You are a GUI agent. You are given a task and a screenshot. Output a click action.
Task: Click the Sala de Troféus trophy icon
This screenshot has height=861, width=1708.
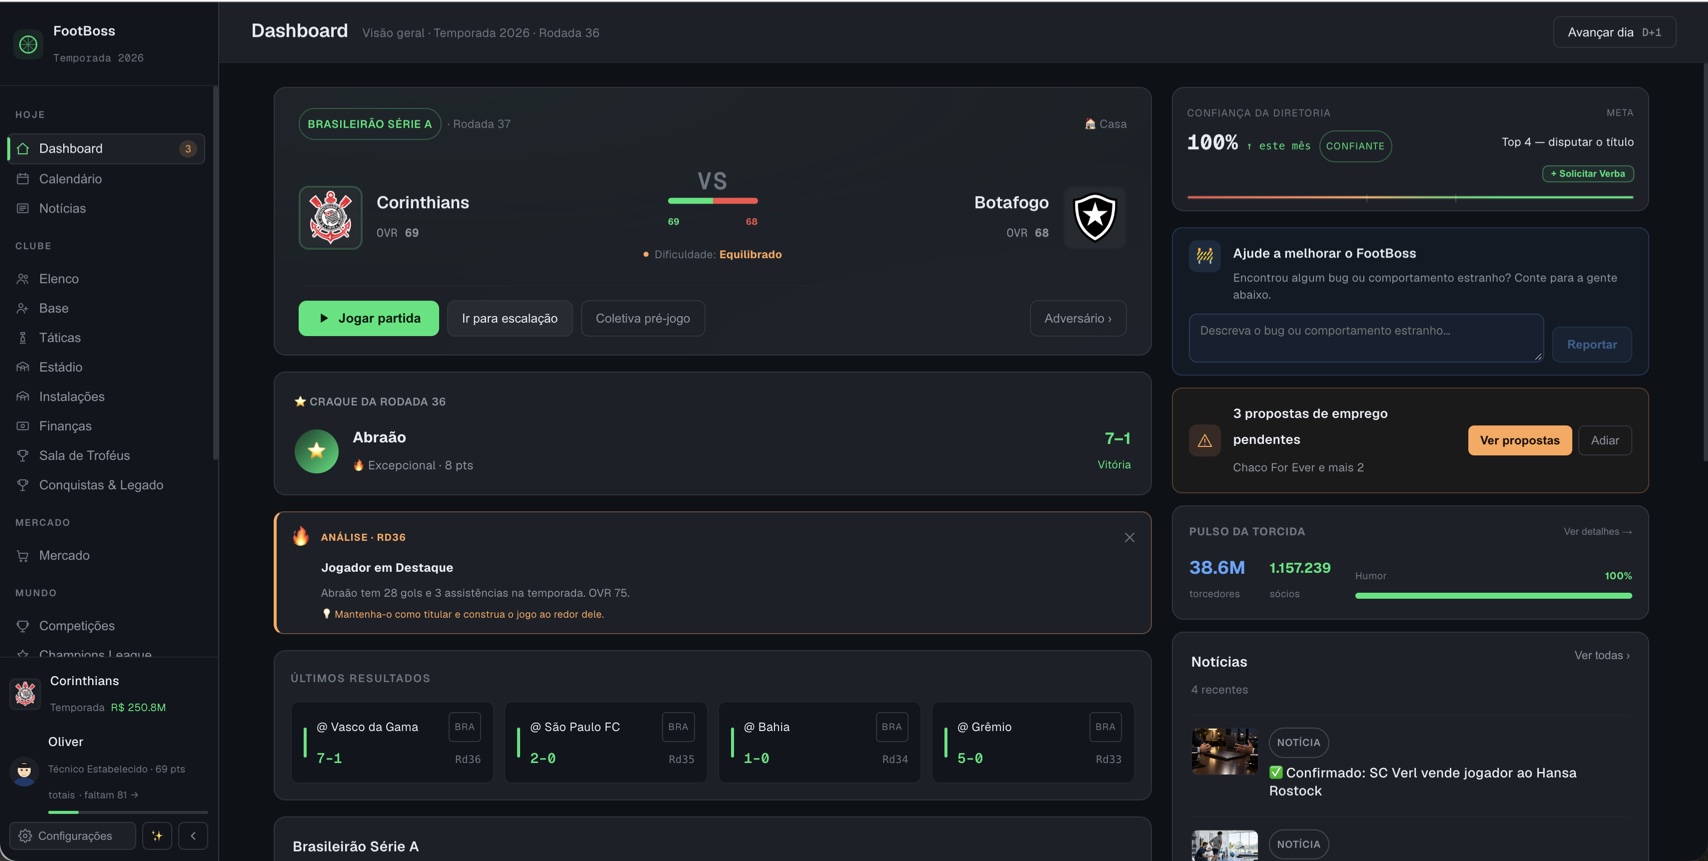tap(23, 456)
